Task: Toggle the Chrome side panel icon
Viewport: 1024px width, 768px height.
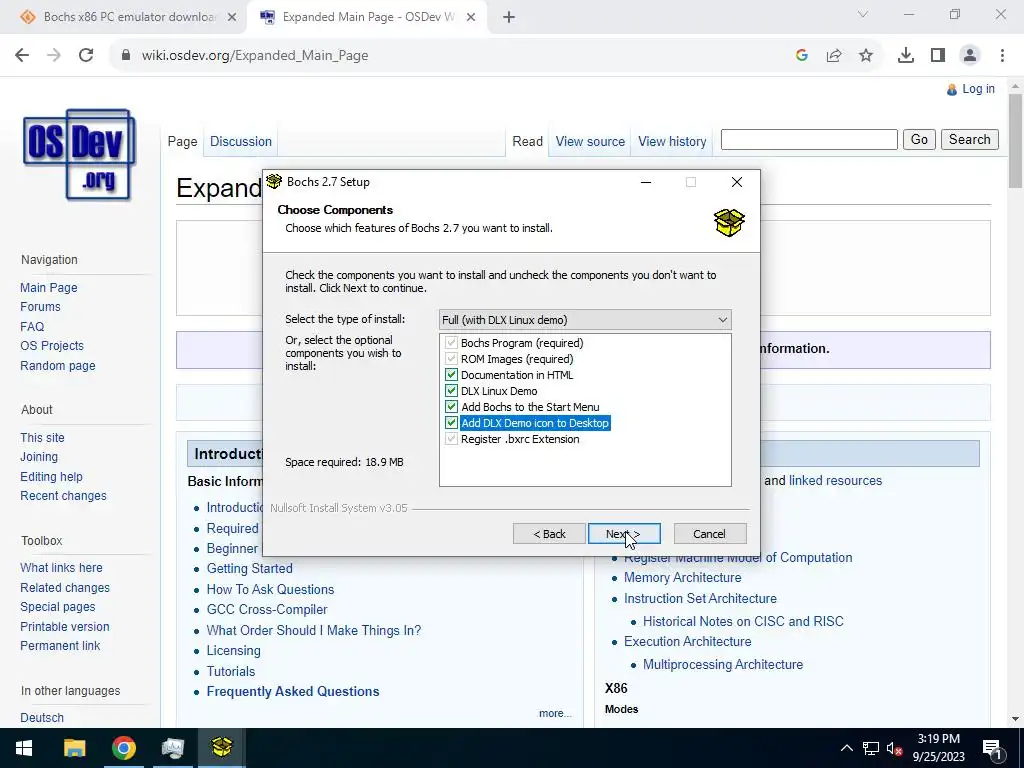Action: tap(938, 56)
